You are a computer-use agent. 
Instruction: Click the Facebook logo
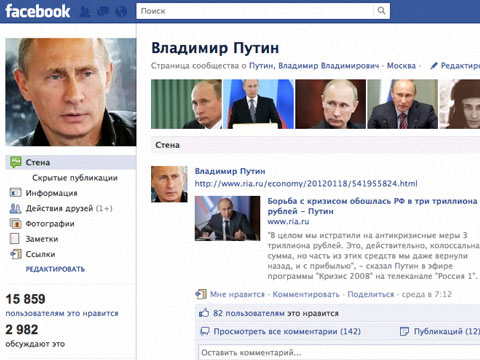tap(38, 11)
